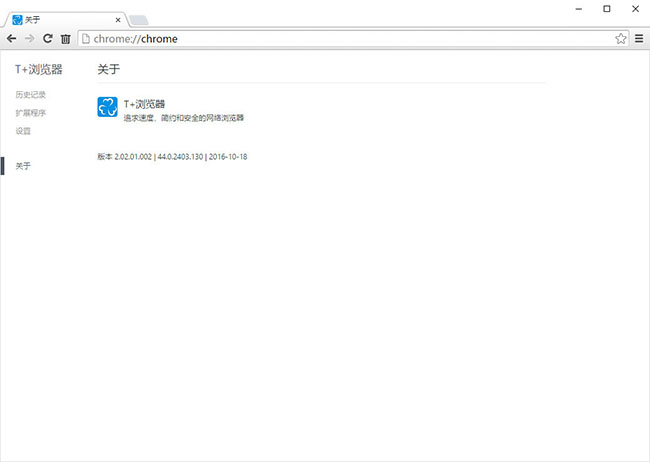Click version number 2.02.01.002
This screenshot has width=650, height=462.
coord(133,157)
